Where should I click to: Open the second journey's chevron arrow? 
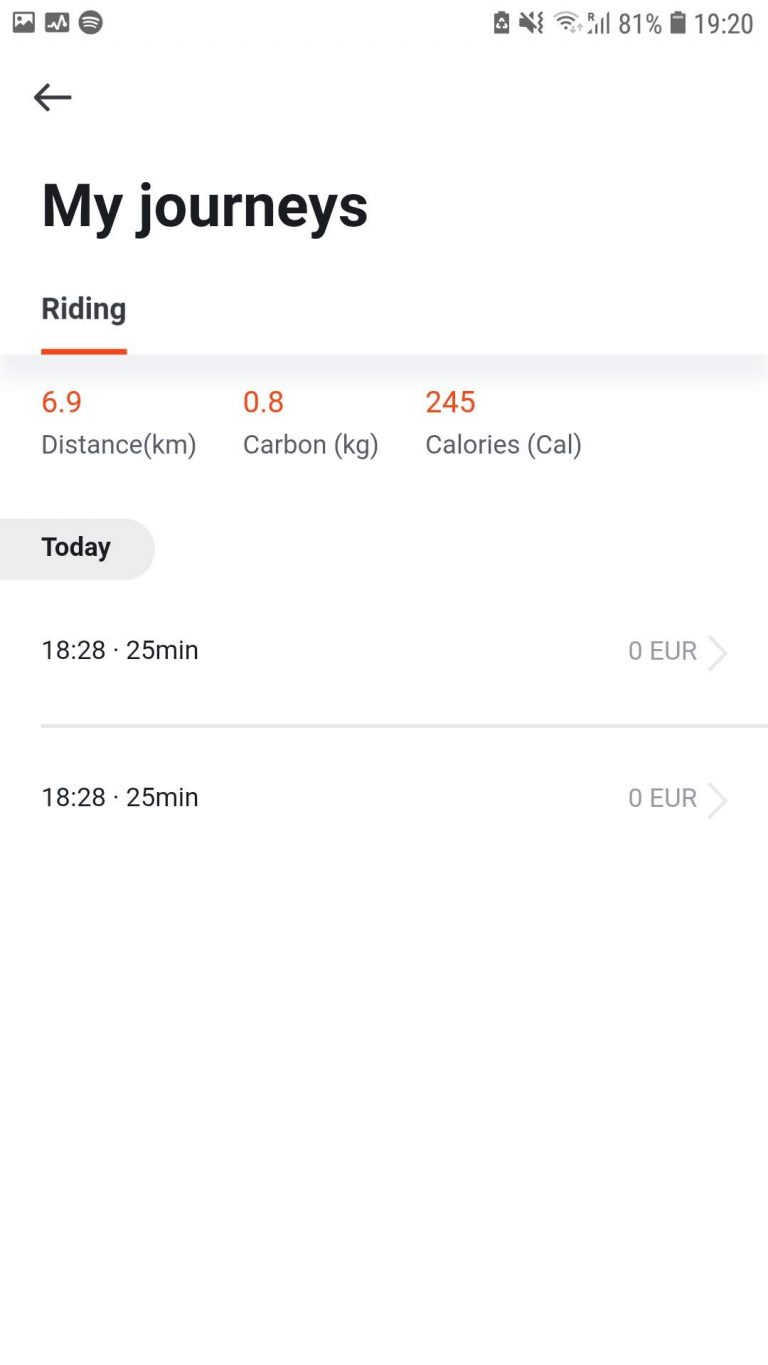[717, 799]
